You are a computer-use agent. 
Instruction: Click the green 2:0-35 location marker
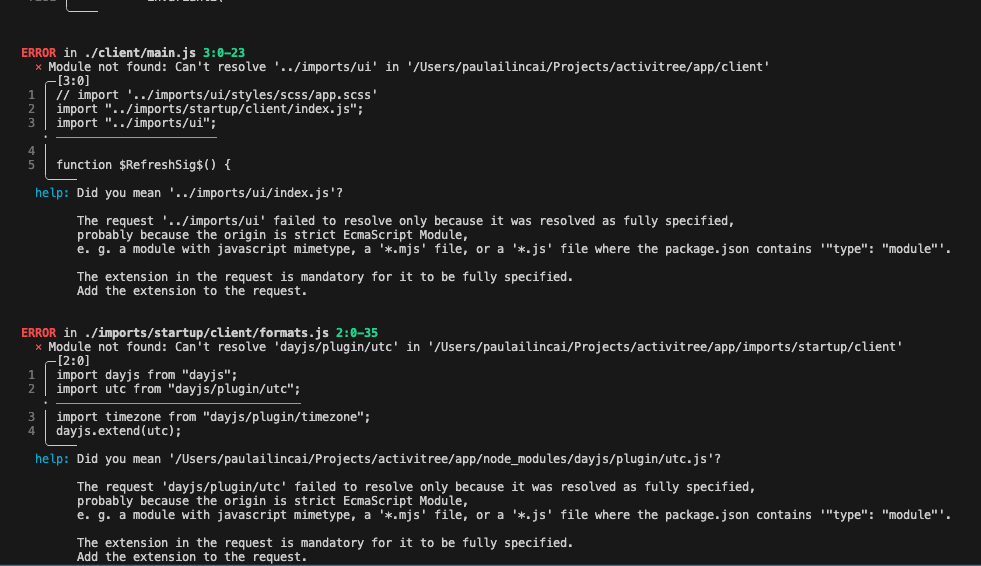point(357,333)
